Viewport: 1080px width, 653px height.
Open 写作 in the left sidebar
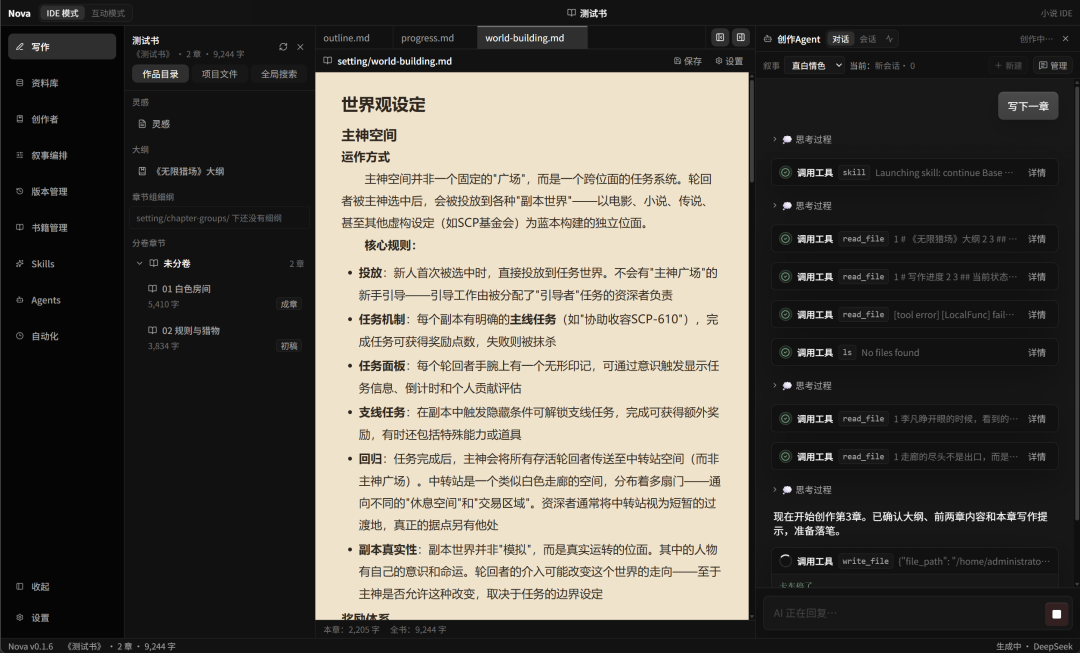pyautogui.click(x=62, y=47)
